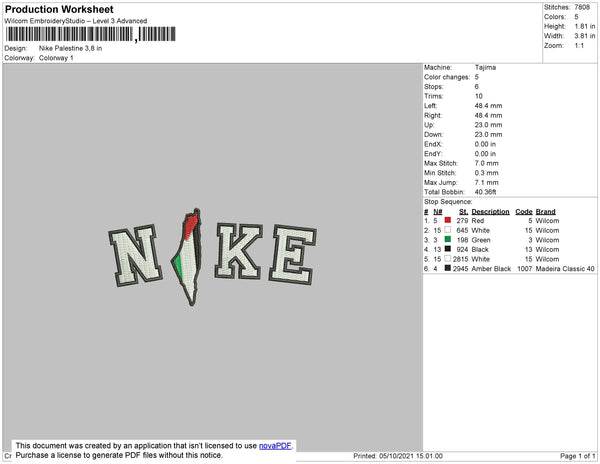Click the 'Page 1 of 1' footer
This screenshot has width=600, height=464.
tap(577, 456)
